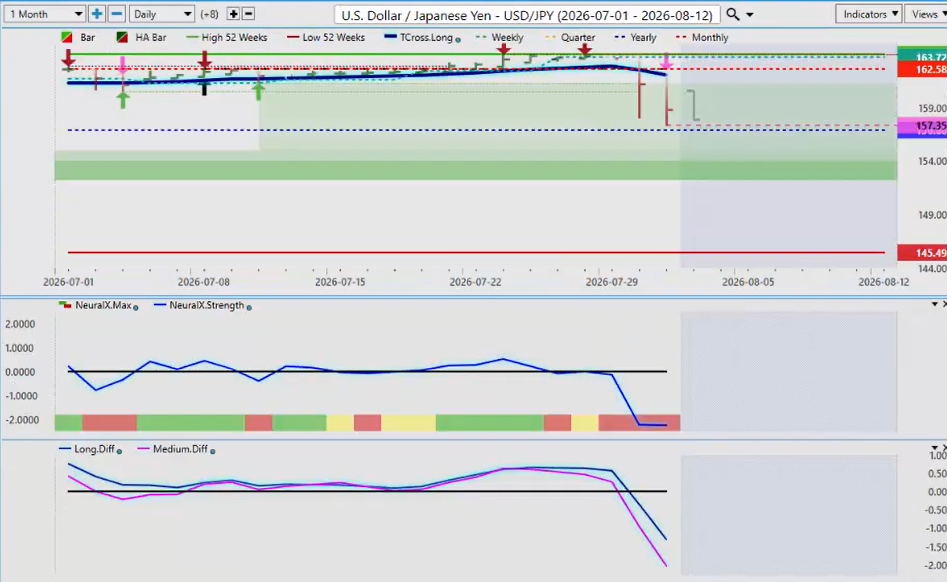Image resolution: width=947 pixels, height=582 pixels.
Task: Click the 154.00 price axis label
Action: pos(932,161)
